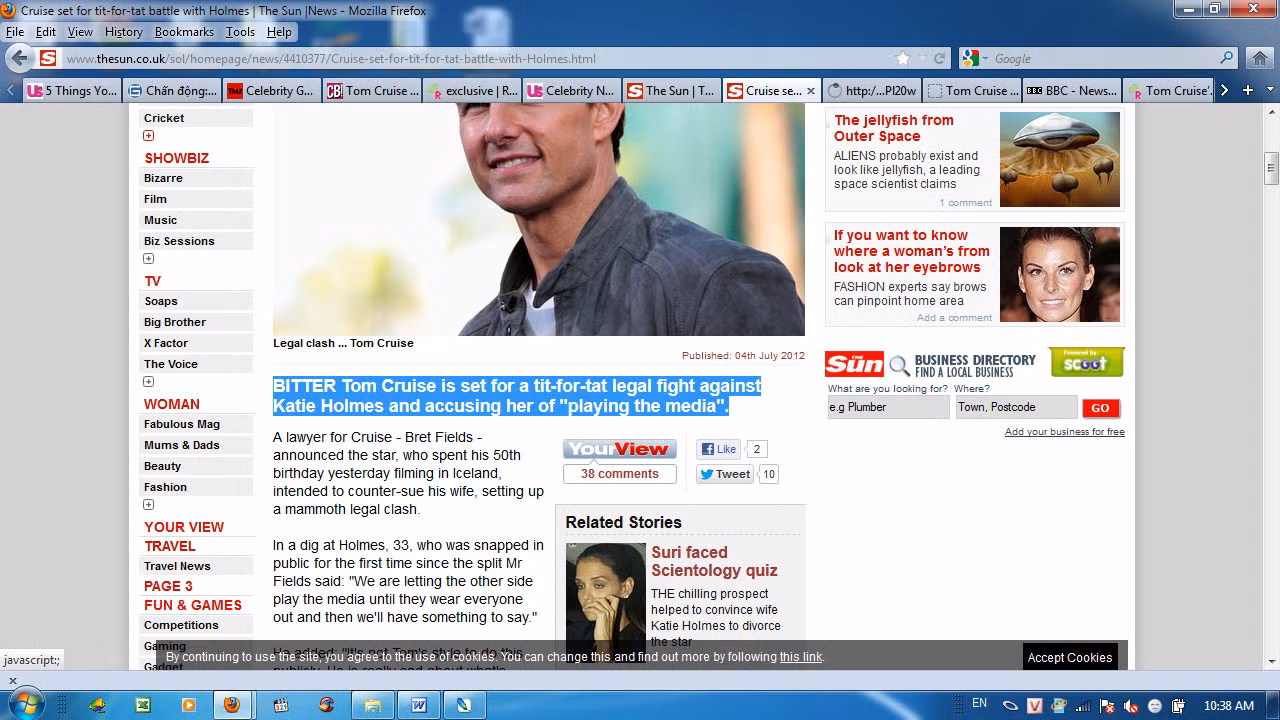Click the taskbar clock showing 10:38 AM

click(x=1229, y=705)
